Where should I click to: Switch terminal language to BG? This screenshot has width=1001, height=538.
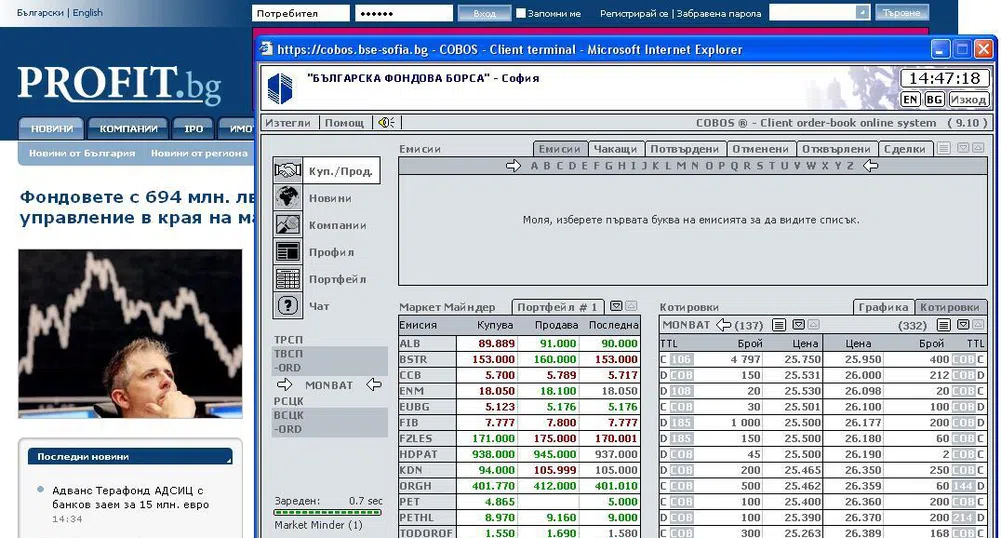click(x=934, y=99)
